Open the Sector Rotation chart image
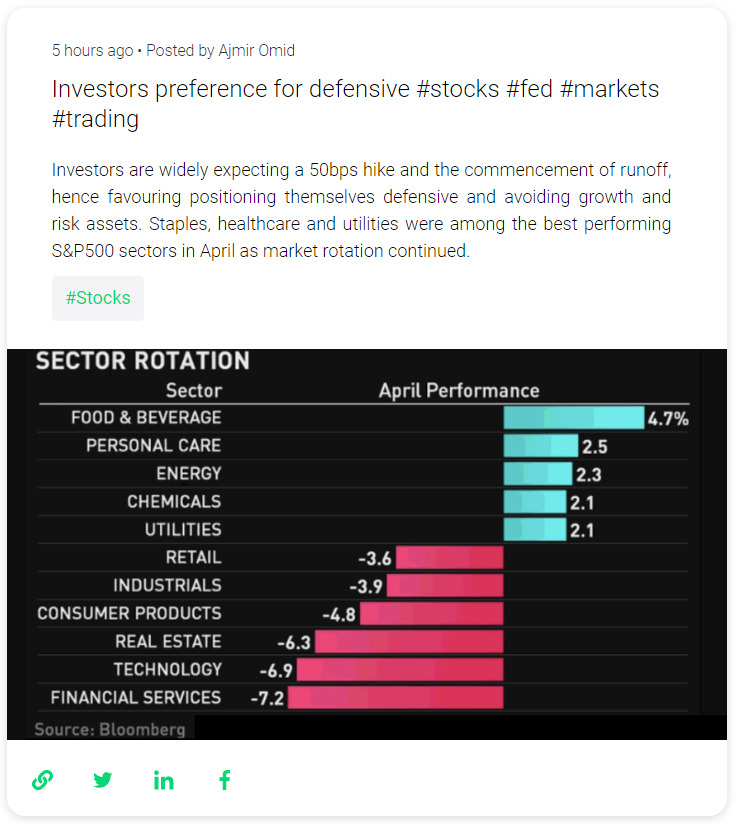Screen dimensions: 736x824 (x=367, y=544)
